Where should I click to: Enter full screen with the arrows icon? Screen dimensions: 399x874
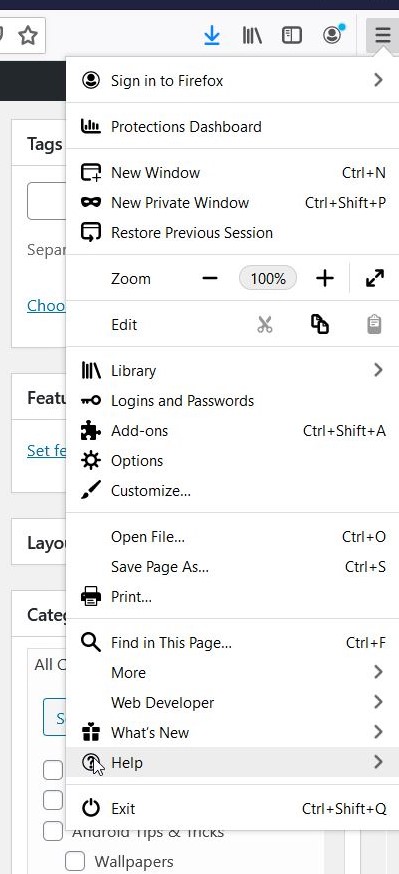pos(375,278)
